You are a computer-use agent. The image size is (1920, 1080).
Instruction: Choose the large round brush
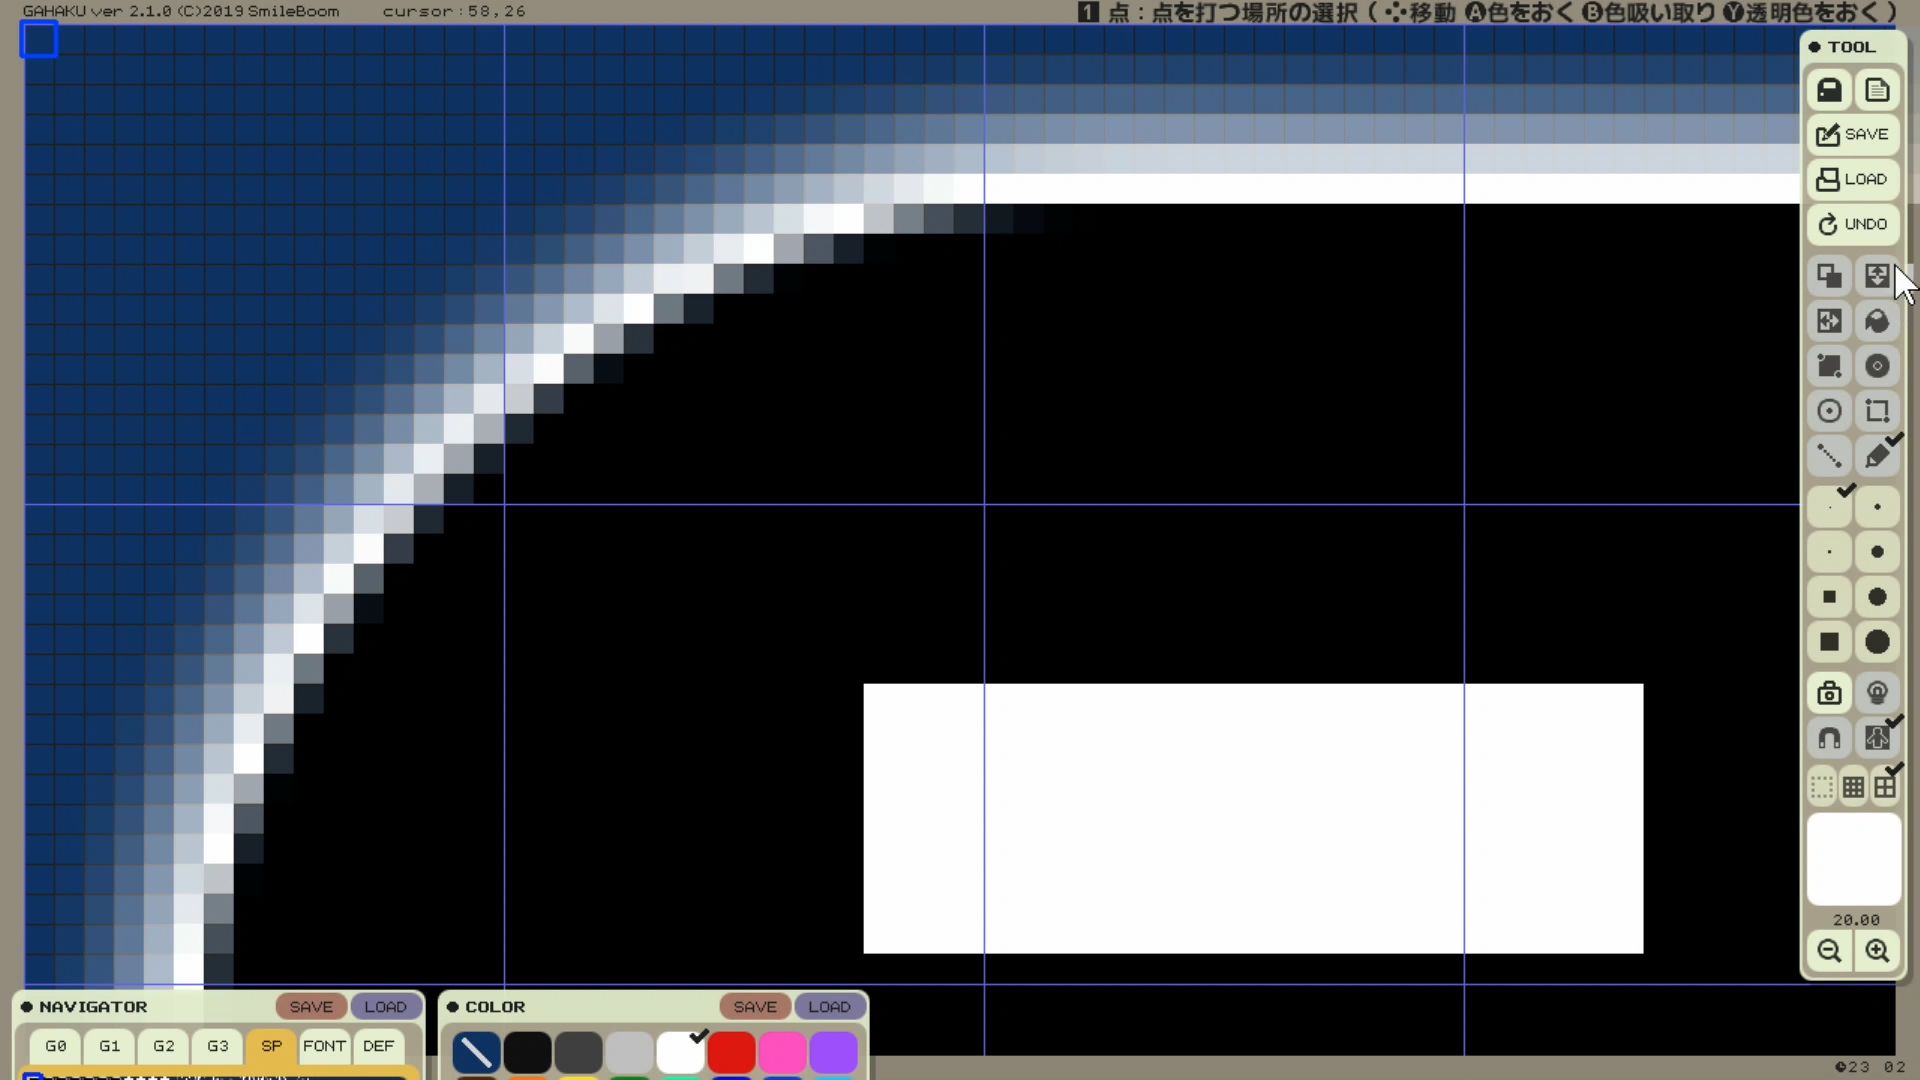1877,597
